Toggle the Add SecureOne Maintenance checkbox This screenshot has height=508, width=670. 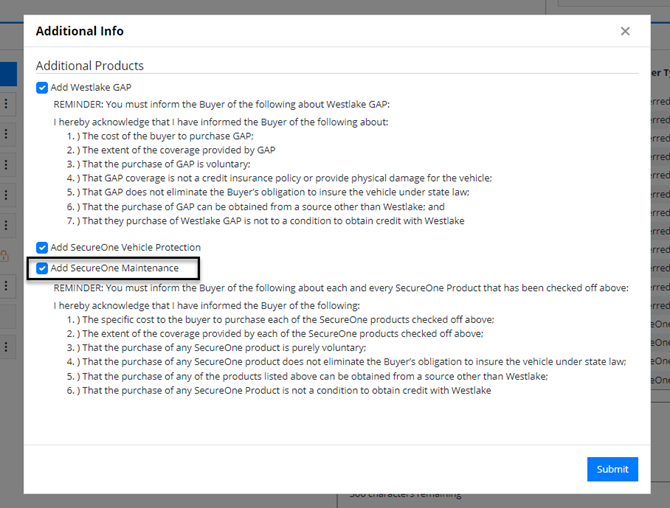(42, 268)
